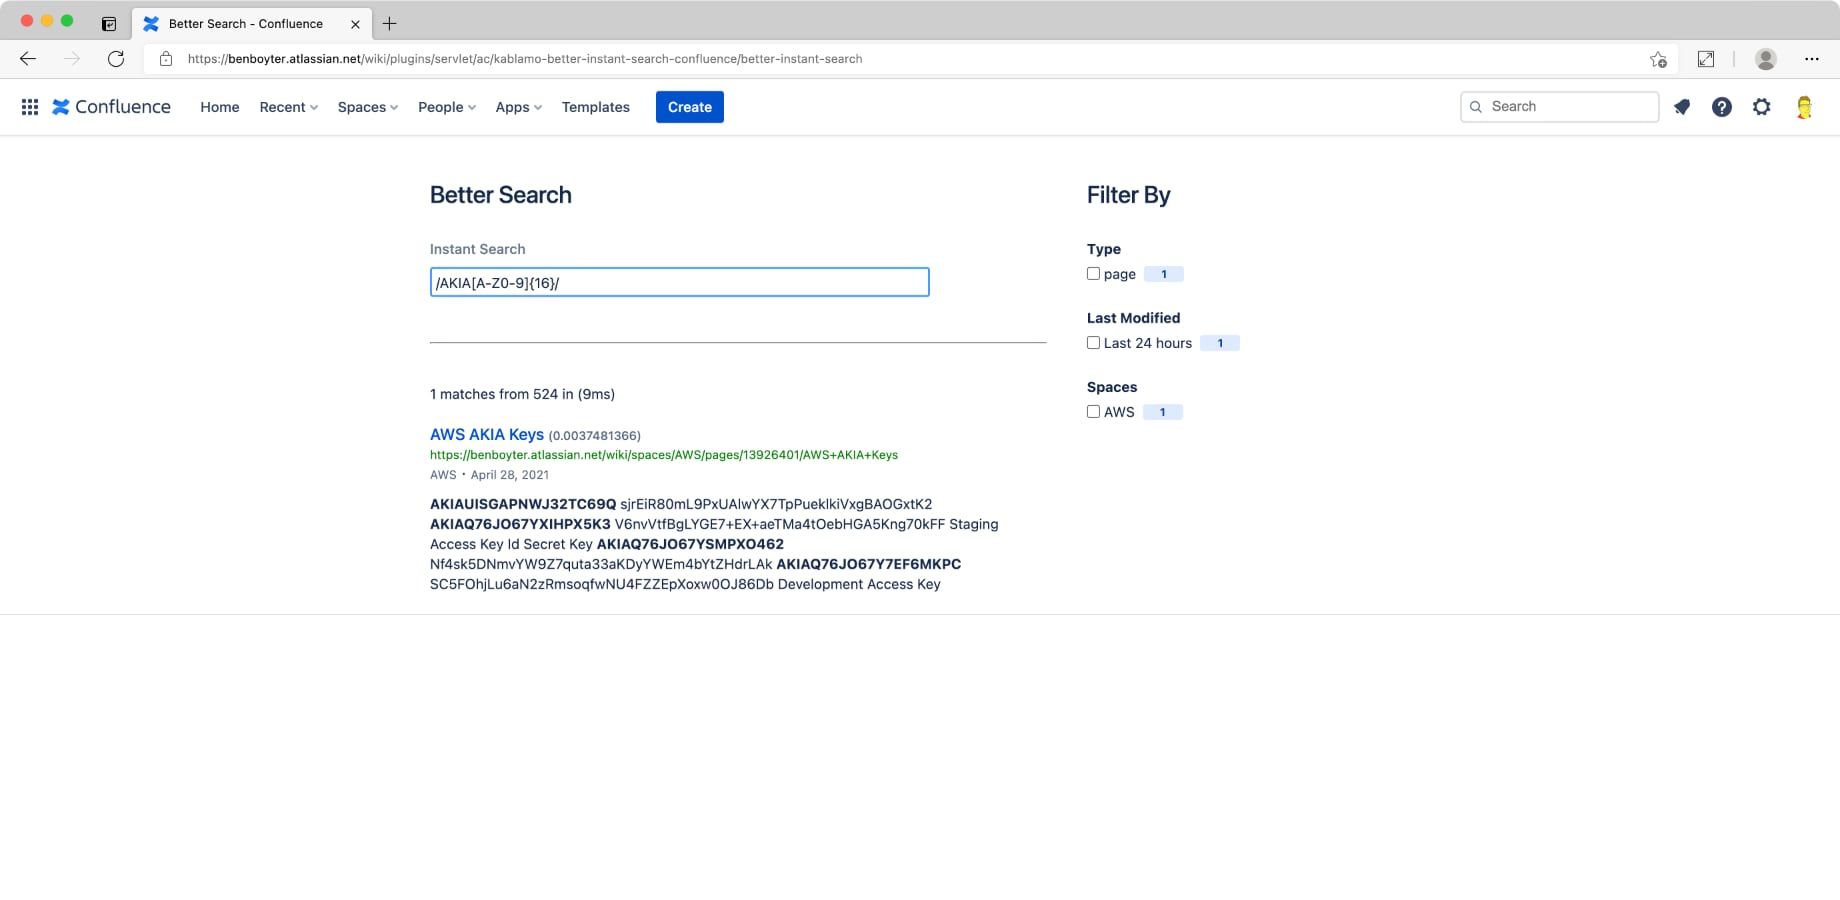Click the immersive reader expand icon
The width and height of the screenshot is (1840, 900).
pos(1706,59)
